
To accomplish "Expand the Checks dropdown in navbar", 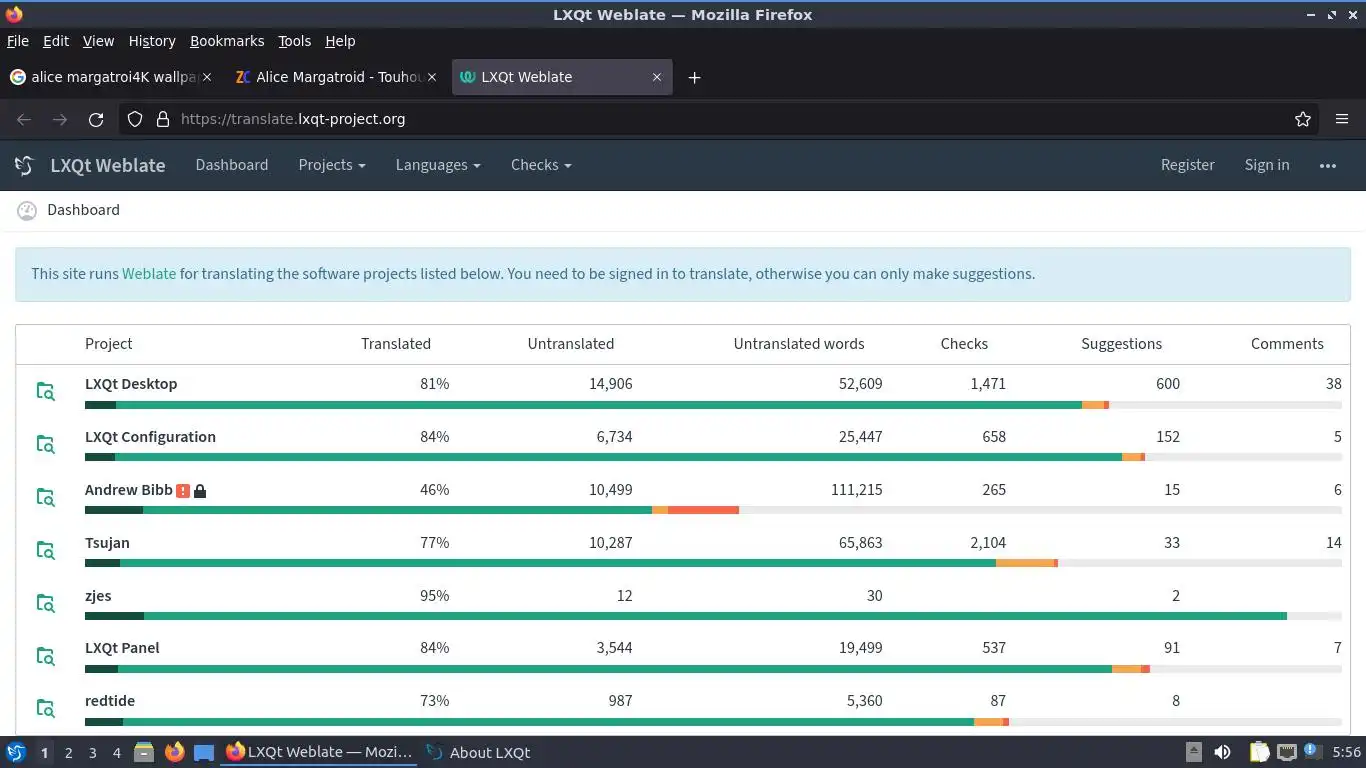I will coord(541,165).
